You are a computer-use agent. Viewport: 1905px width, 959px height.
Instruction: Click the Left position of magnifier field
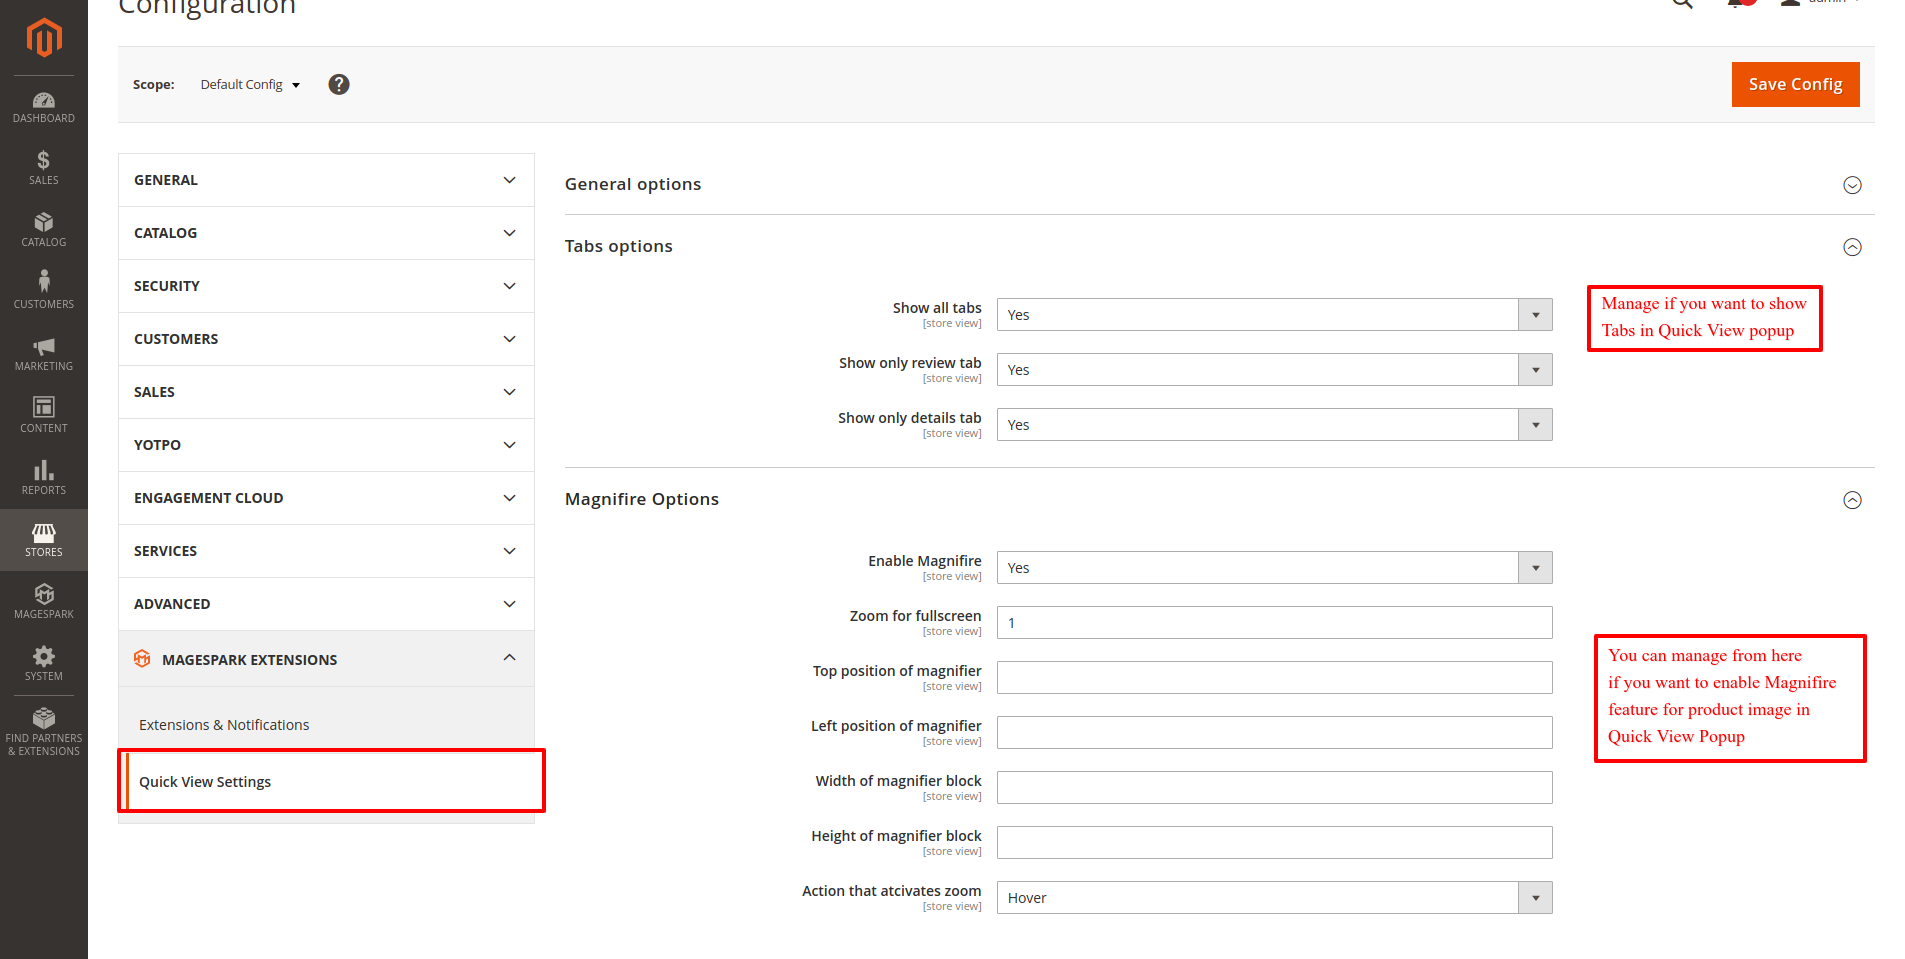click(1274, 733)
